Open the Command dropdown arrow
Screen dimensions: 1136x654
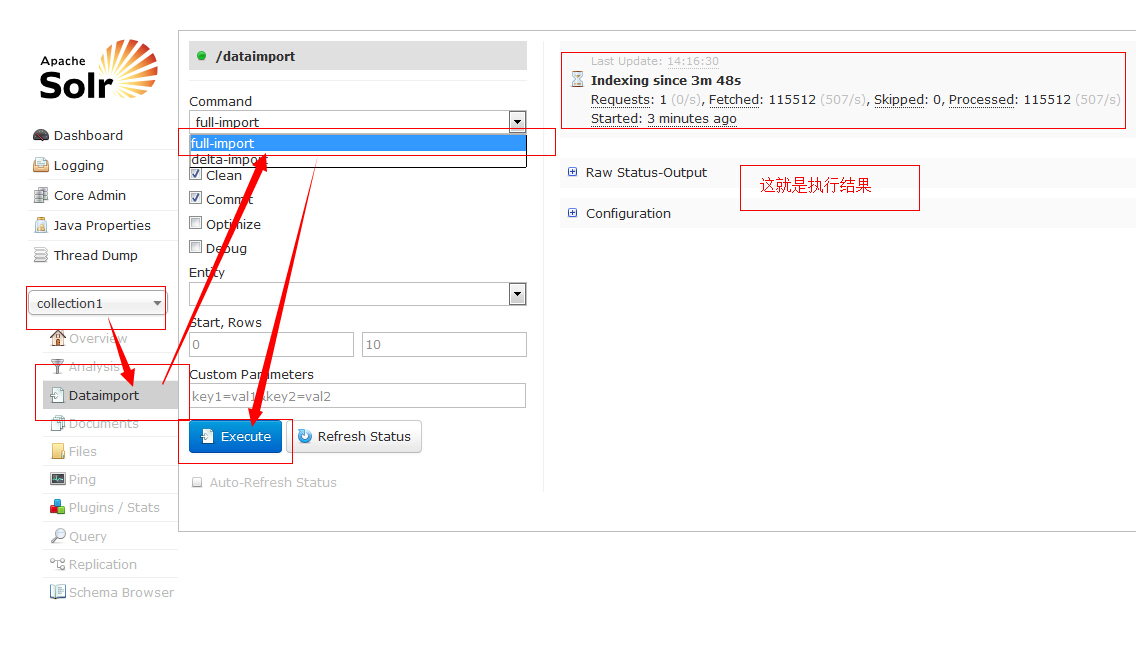[517, 122]
